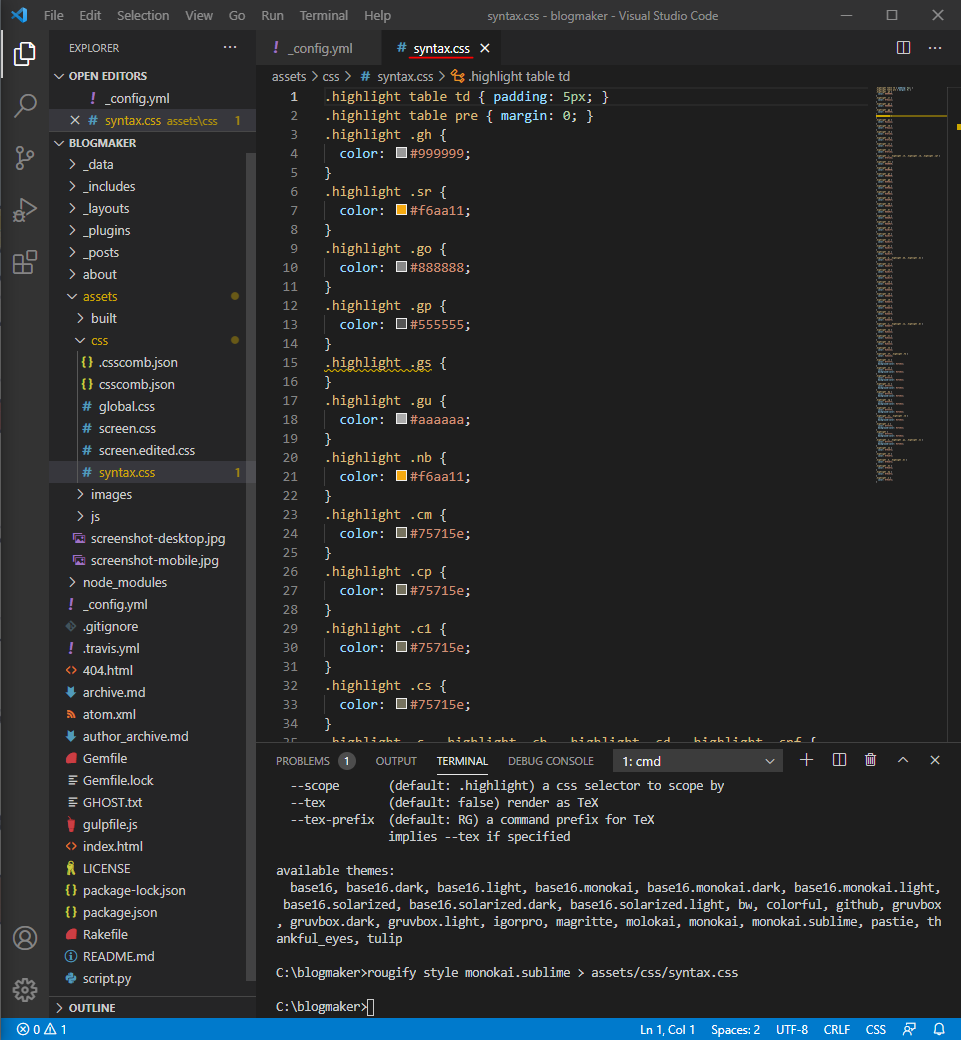Close the syntax.css editor tab

pos(485,48)
